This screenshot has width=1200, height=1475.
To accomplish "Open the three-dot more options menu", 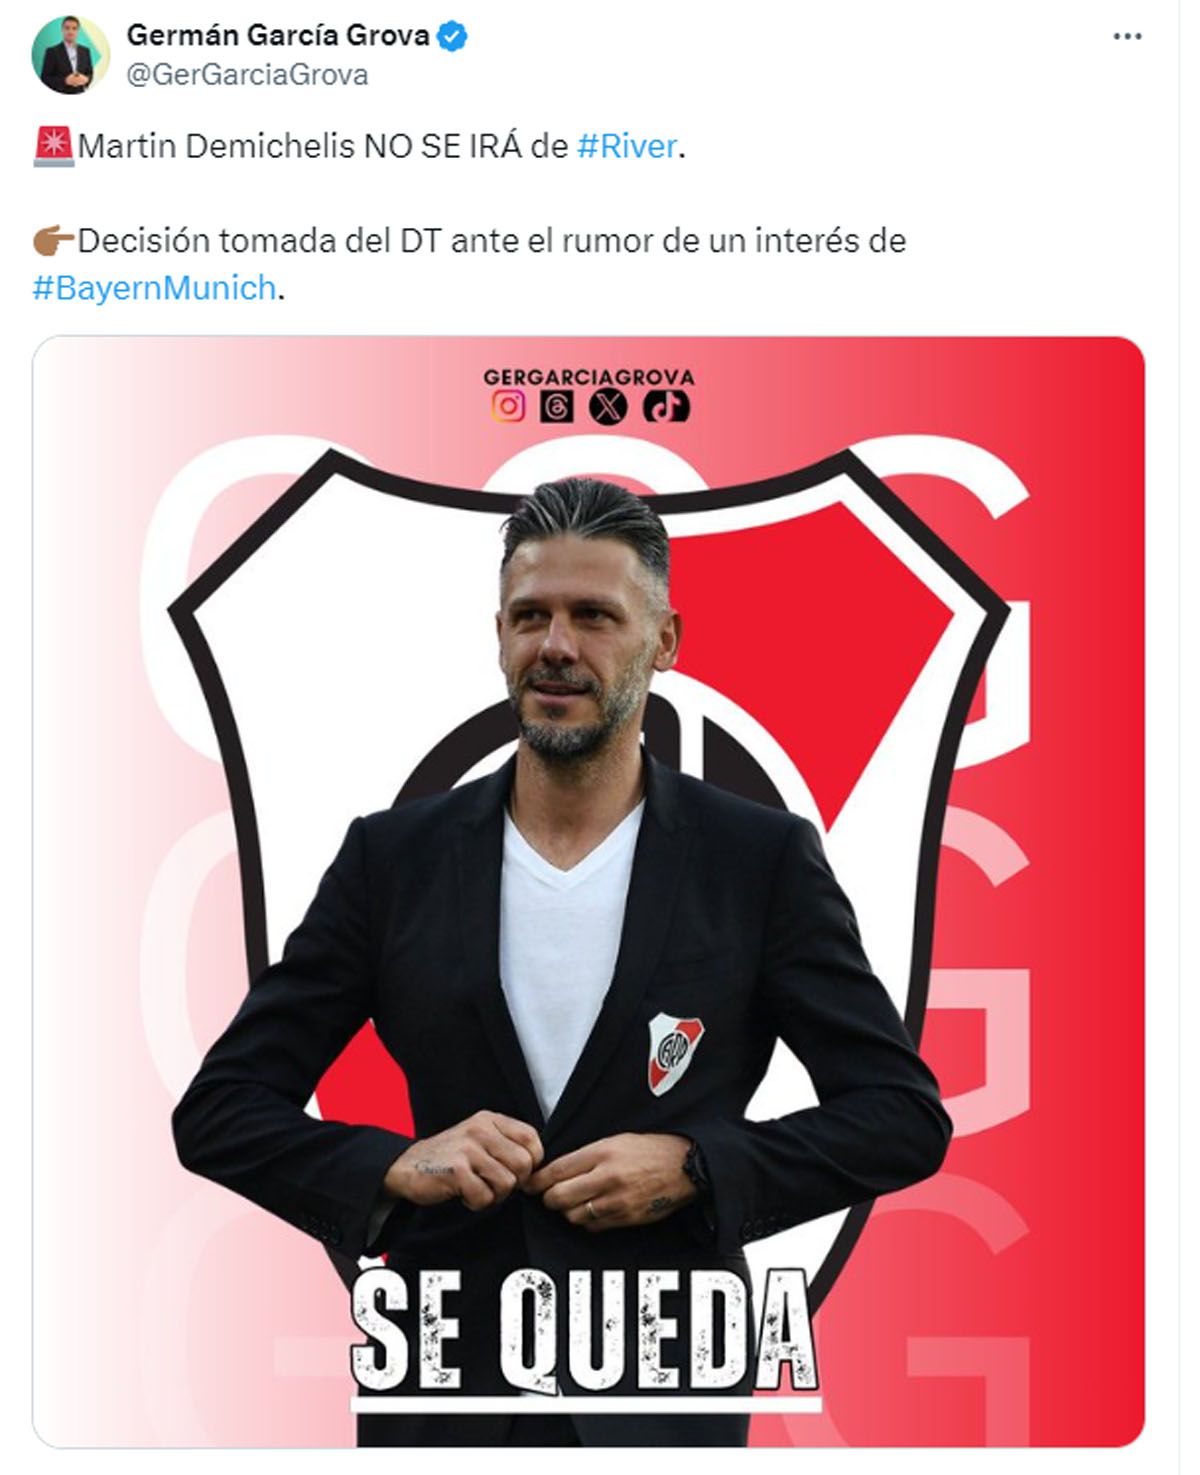I will pos(1127,37).
